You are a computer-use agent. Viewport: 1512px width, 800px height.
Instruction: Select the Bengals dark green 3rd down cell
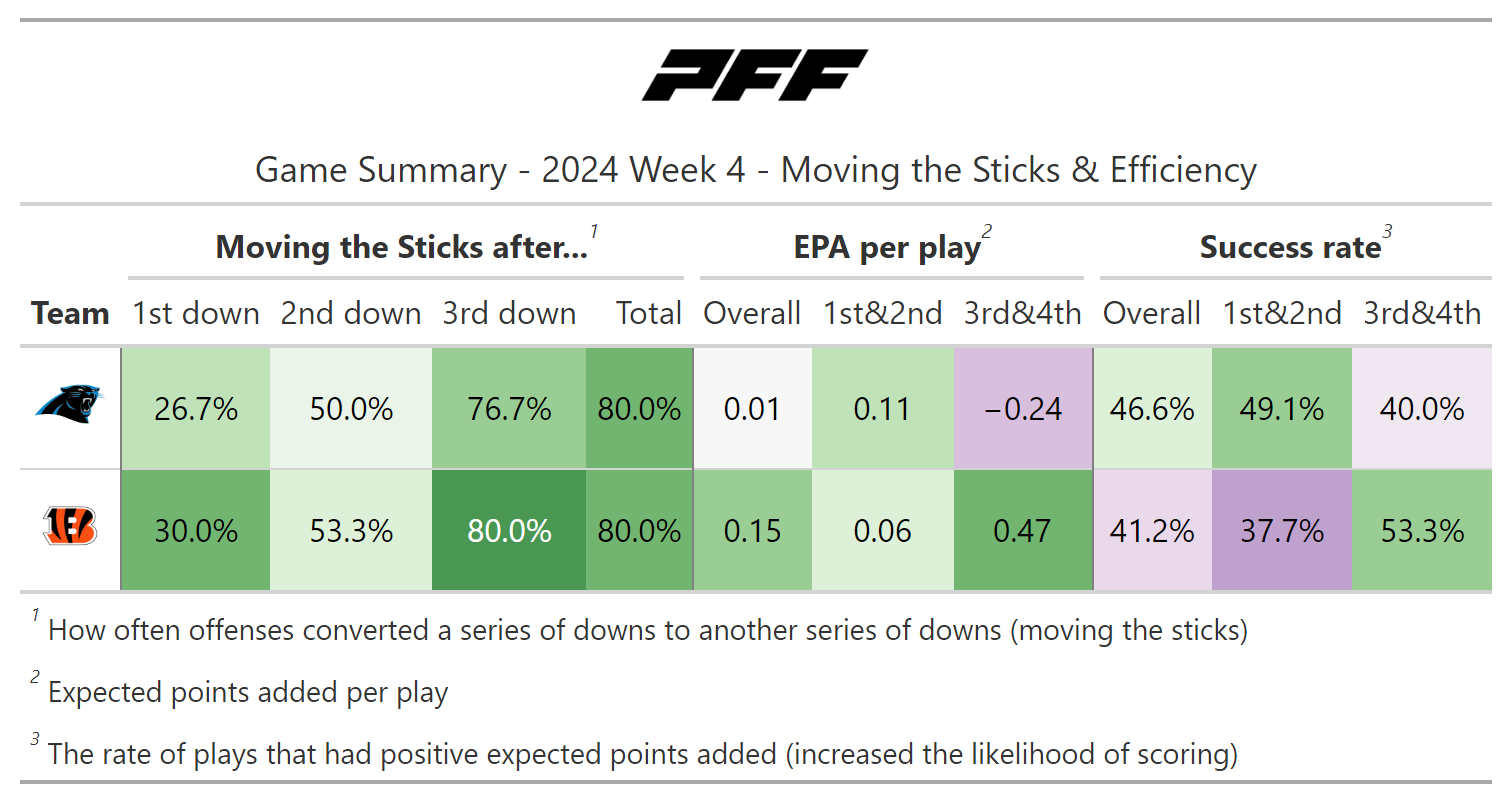point(510,530)
